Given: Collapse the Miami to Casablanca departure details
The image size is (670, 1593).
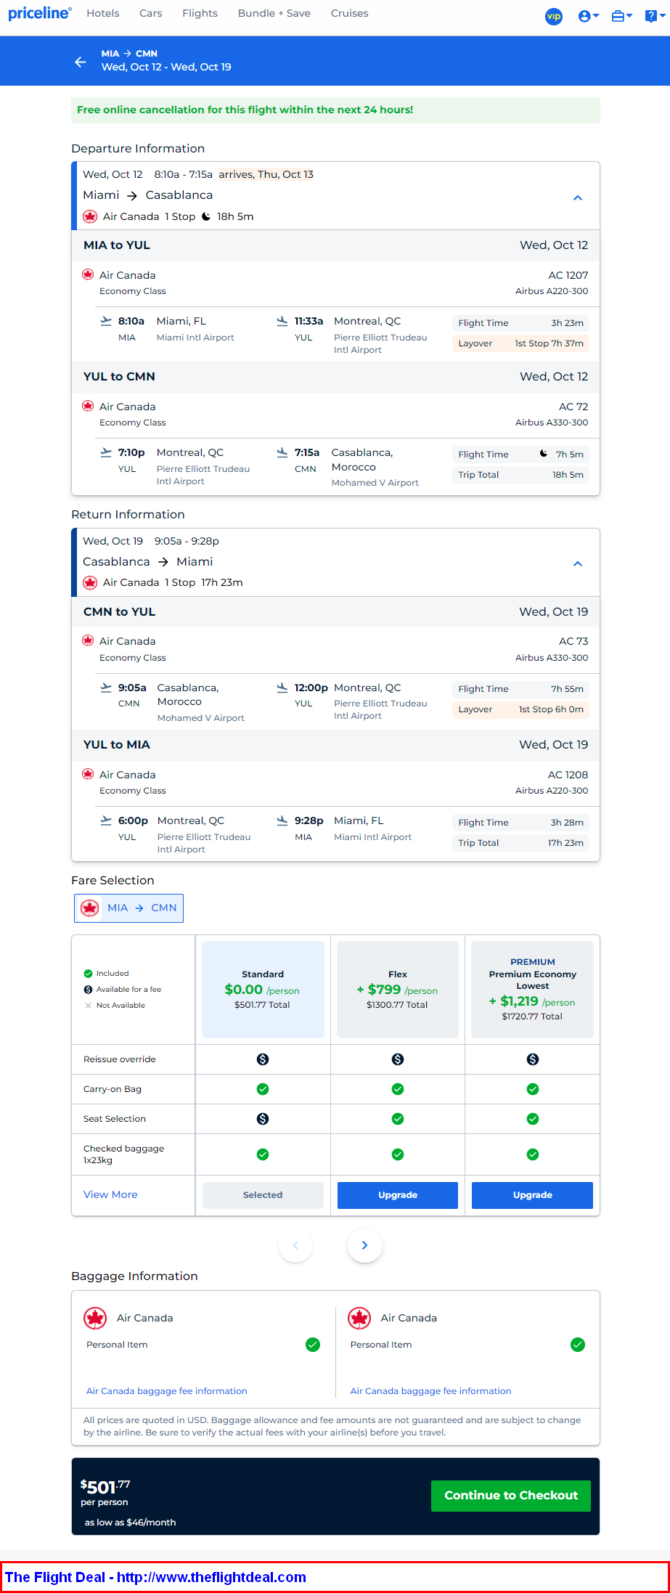Looking at the screenshot, I should click(577, 198).
